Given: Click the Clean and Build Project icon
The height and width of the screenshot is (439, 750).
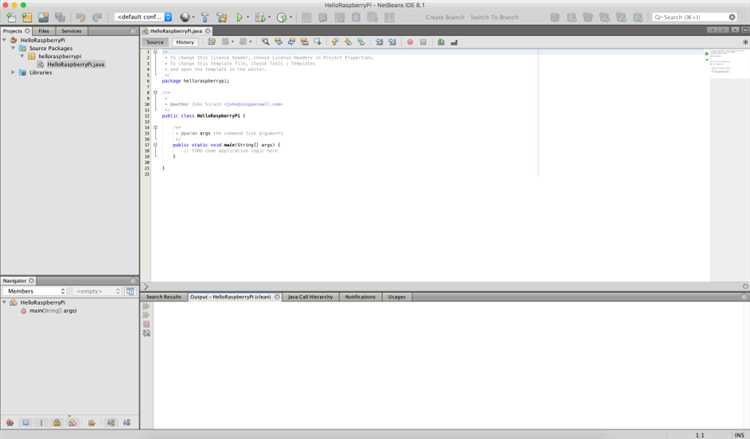Looking at the screenshot, I should tap(222, 18).
